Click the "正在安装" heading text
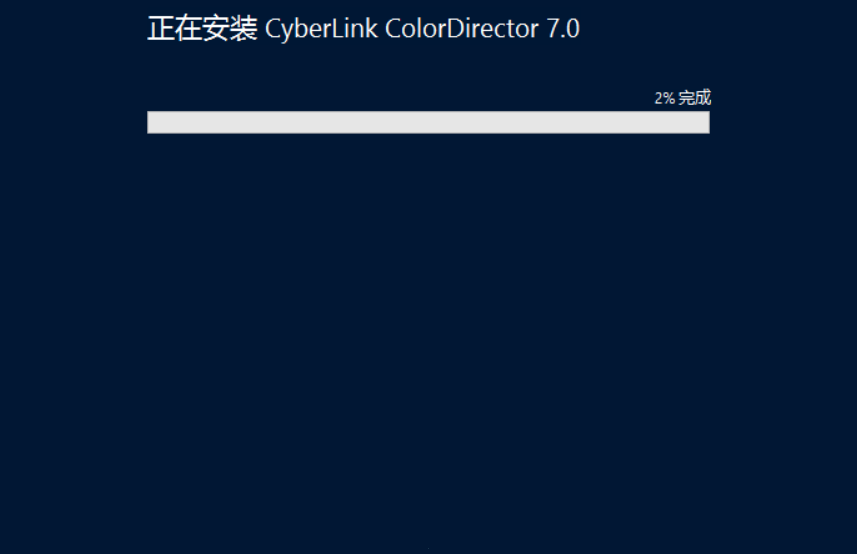This screenshot has height=554, width=857. (202, 28)
